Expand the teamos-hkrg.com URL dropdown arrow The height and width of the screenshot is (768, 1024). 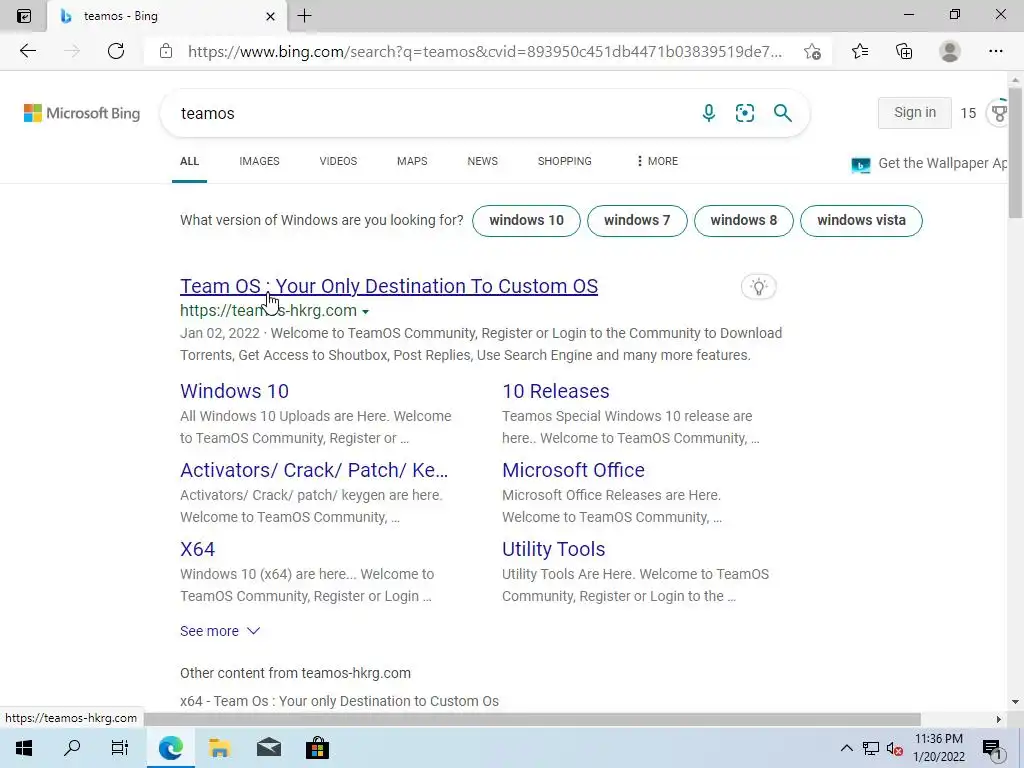[x=365, y=312]
